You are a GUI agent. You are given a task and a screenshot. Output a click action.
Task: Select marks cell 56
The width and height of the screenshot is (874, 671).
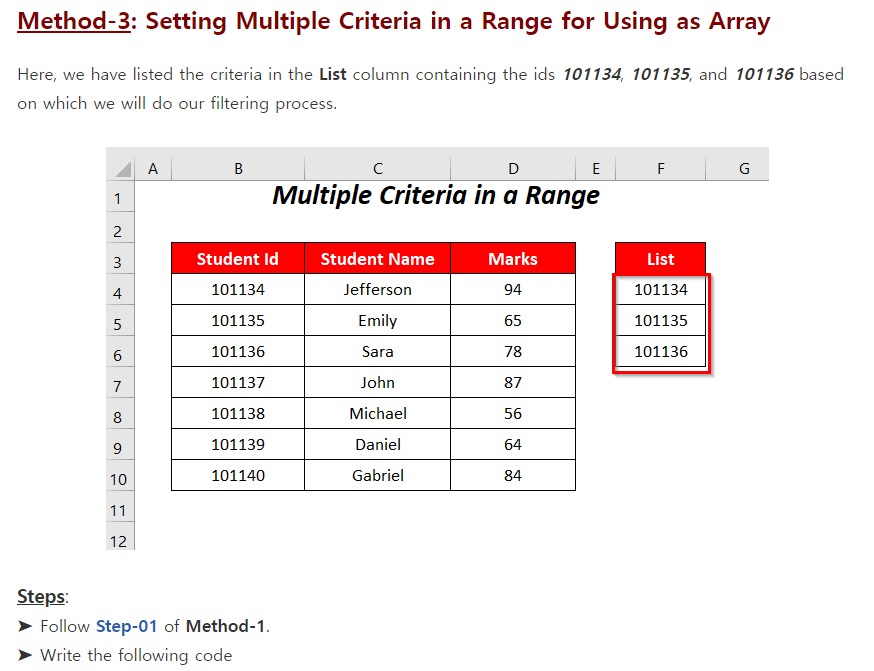[x=513, y=414]
